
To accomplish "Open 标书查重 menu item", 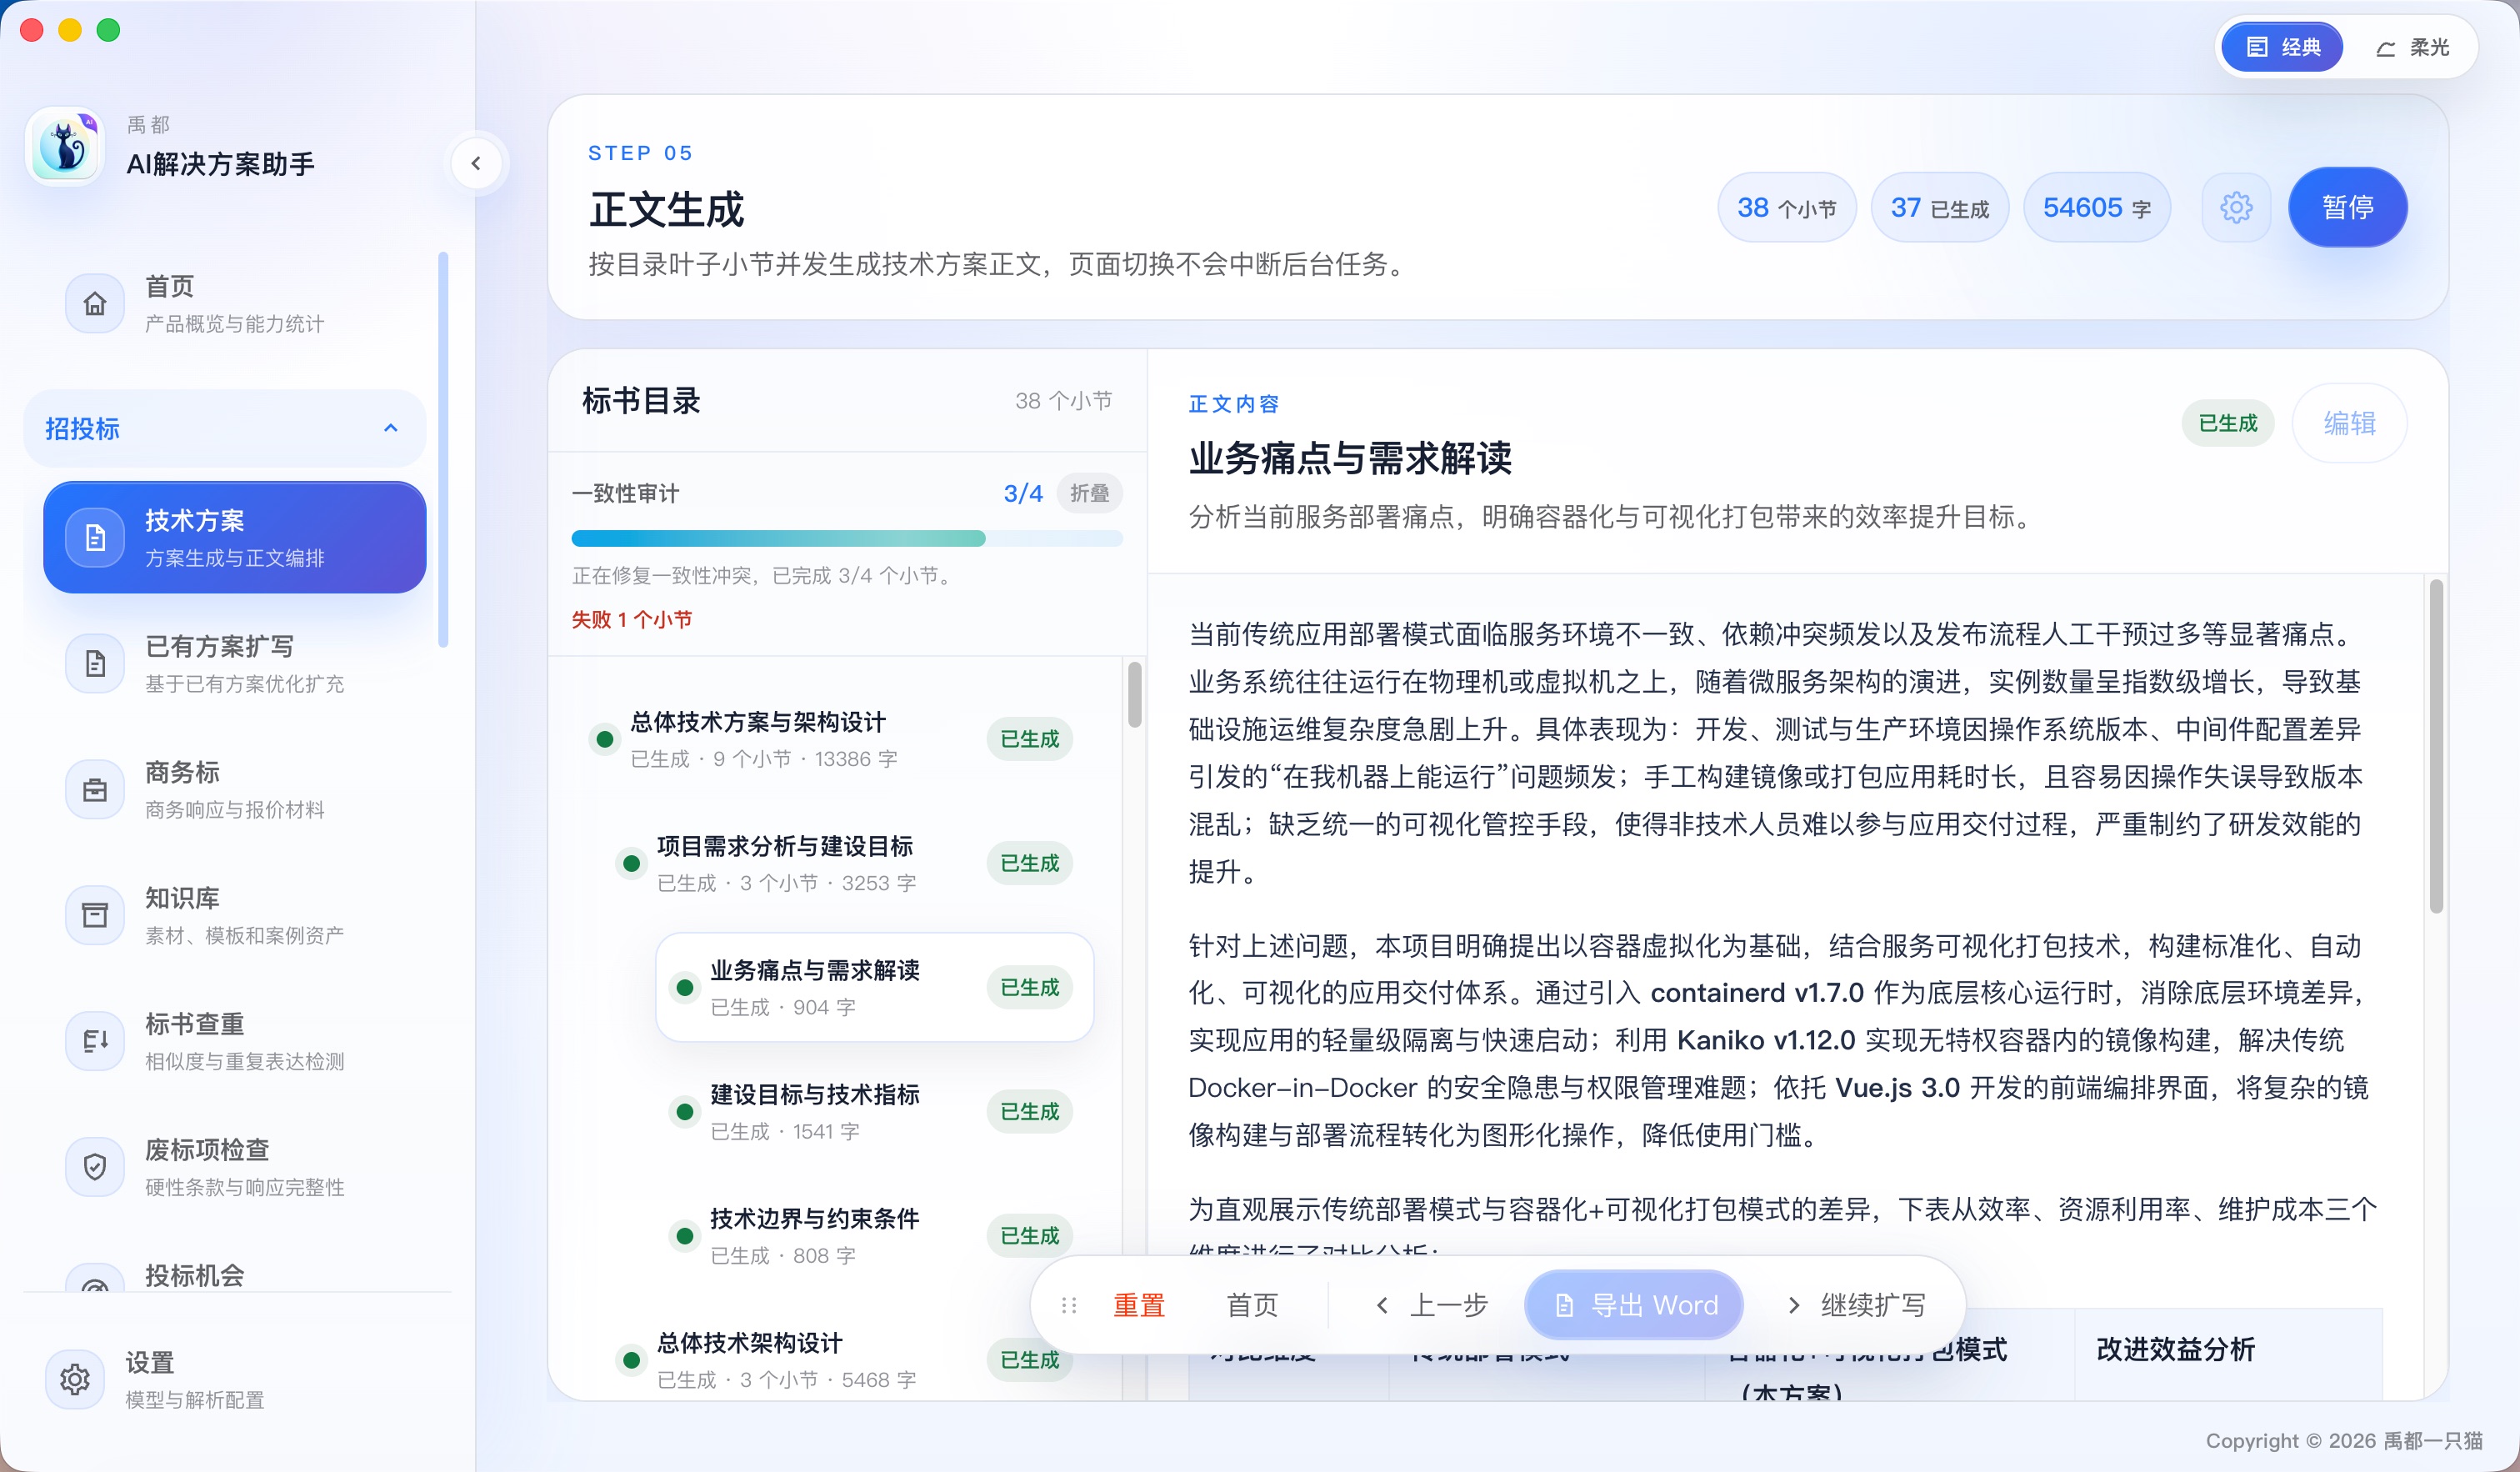I will pos(235,1041).
